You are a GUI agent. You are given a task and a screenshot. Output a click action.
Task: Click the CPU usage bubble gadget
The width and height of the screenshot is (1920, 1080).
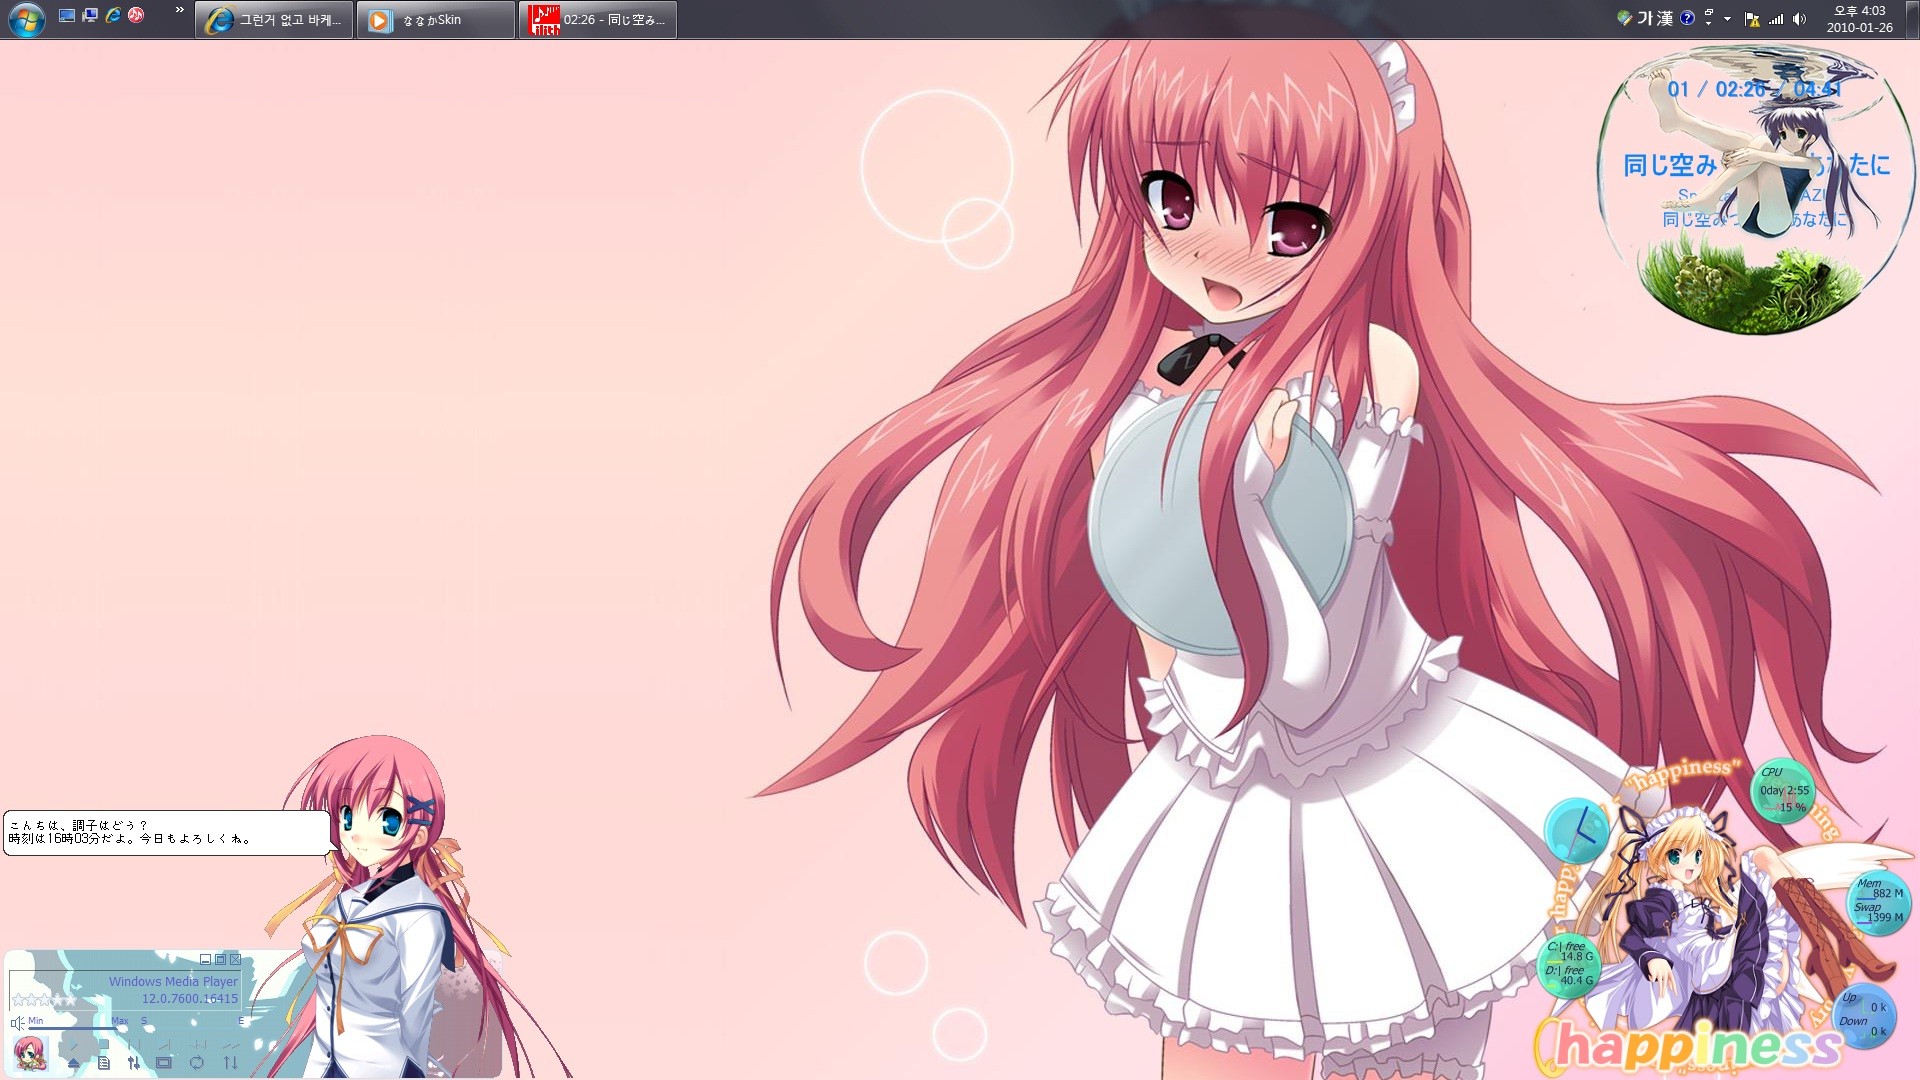point(1783,790)
